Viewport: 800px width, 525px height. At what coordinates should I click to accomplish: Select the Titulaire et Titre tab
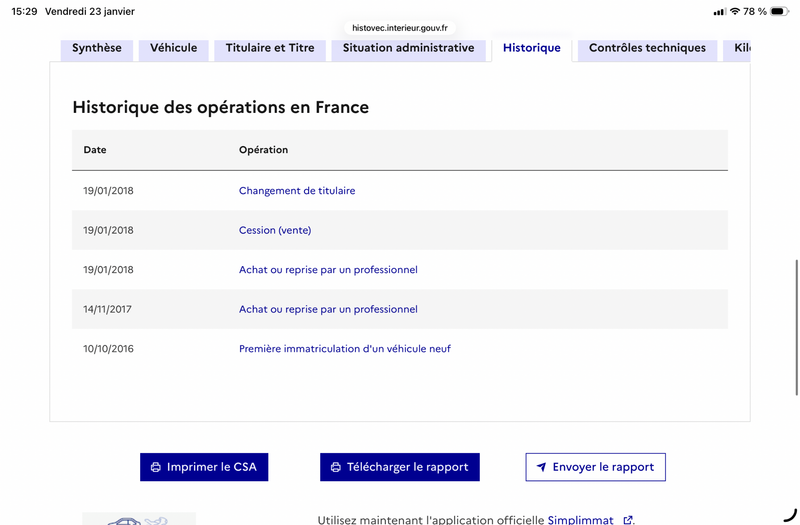click(270, 50)
